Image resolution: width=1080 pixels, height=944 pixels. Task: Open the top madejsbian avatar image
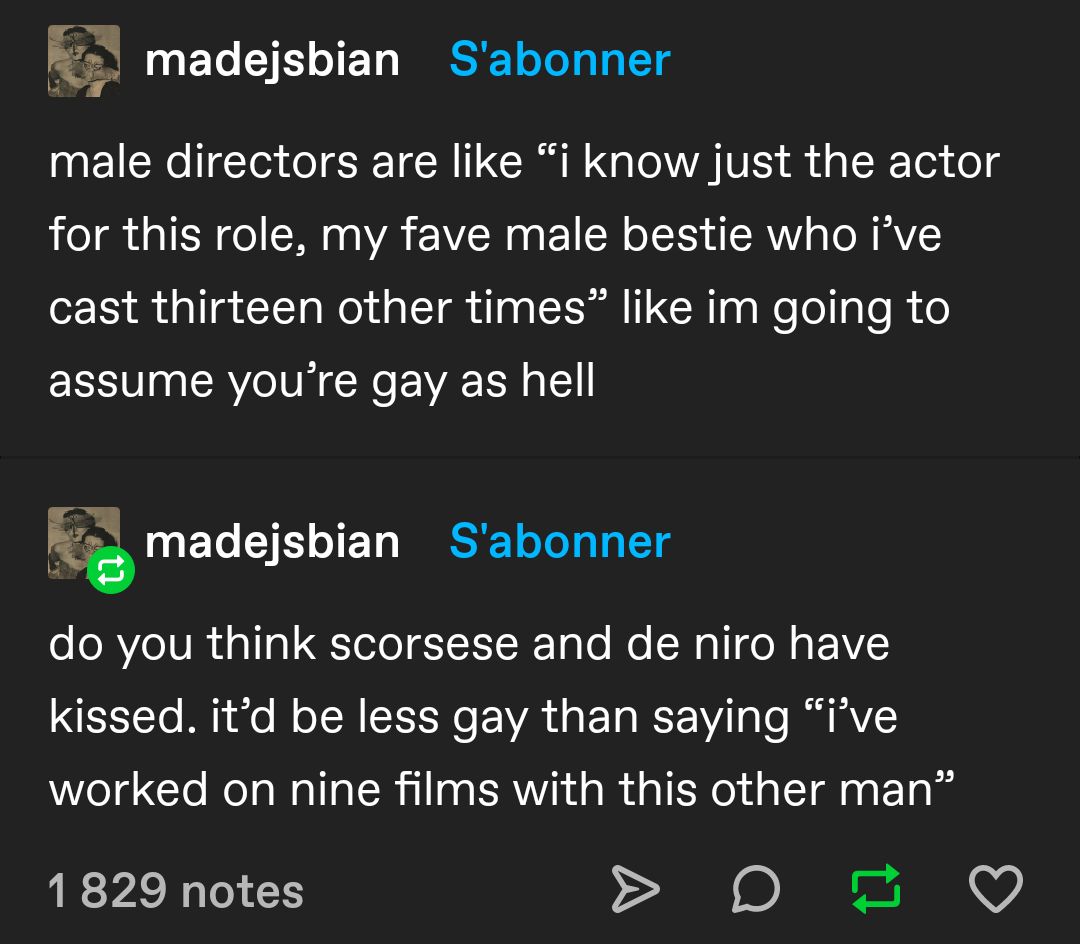(x=84, y=61)
